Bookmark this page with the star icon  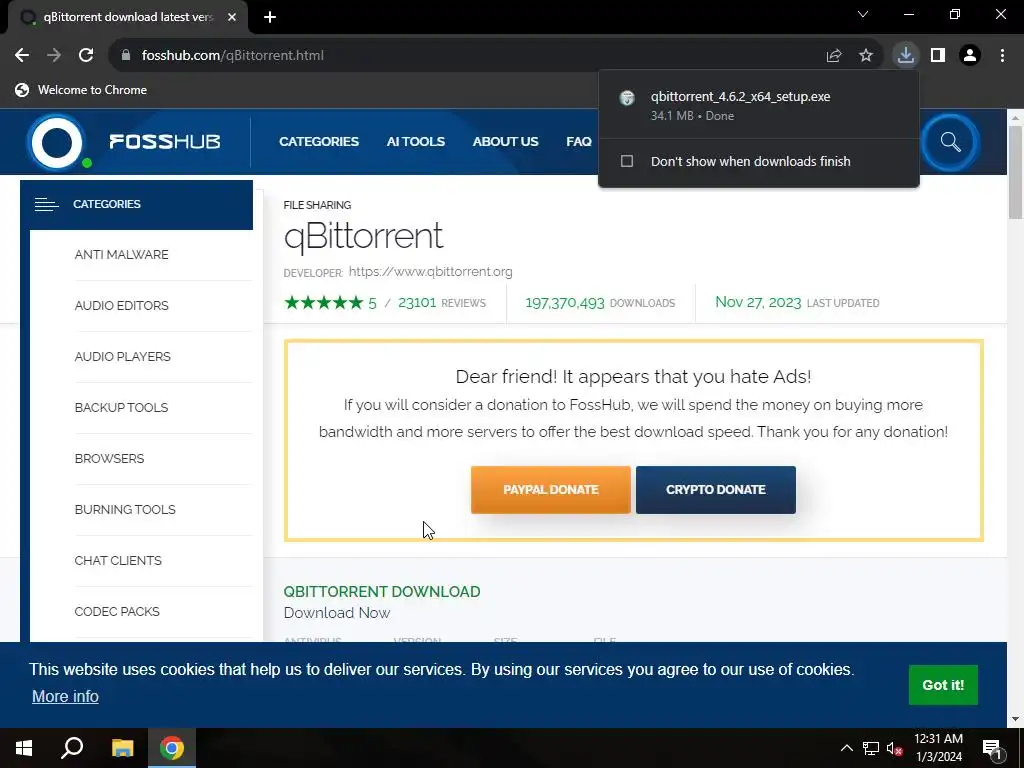point(866,56)
